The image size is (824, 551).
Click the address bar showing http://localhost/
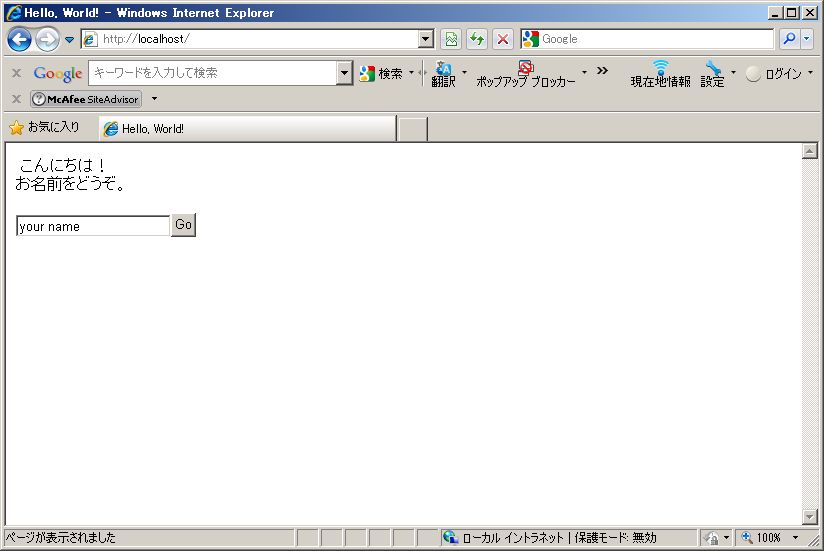[x=250, y=39]
